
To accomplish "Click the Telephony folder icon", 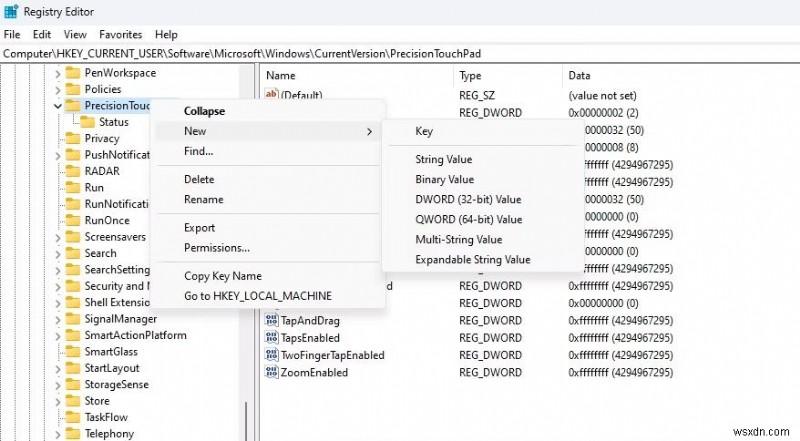I will tap(73, 433).
